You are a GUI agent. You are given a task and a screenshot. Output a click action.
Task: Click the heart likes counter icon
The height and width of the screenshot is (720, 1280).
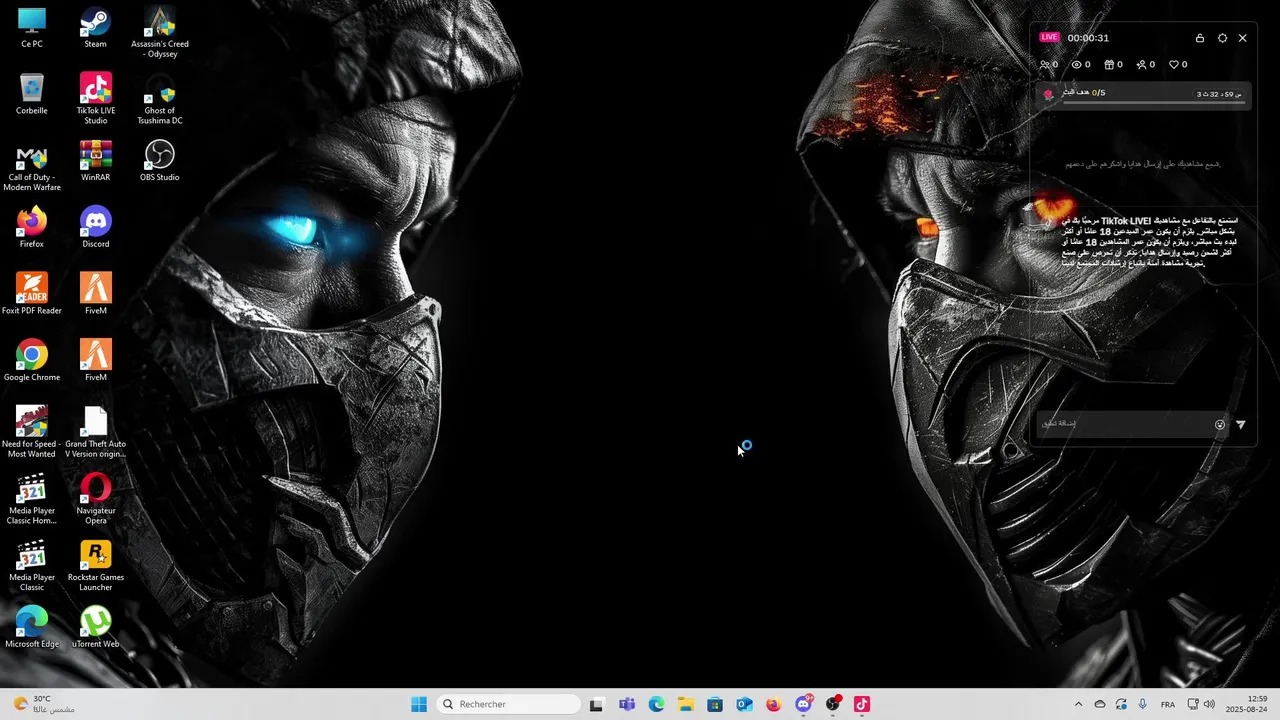coord(1178,65)
